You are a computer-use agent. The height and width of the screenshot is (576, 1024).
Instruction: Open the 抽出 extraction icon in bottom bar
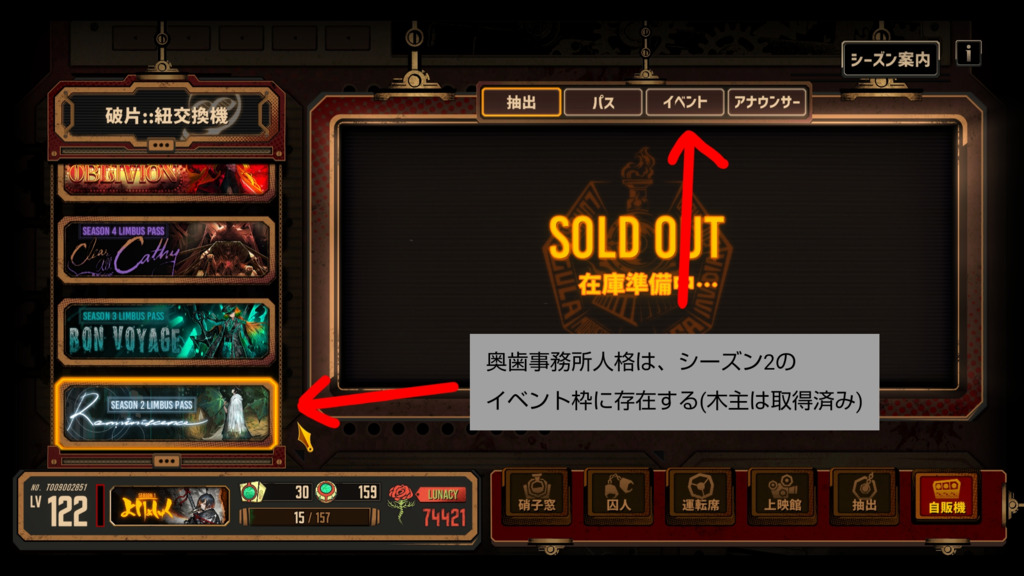pyautogui.click(x=864, y=494)
